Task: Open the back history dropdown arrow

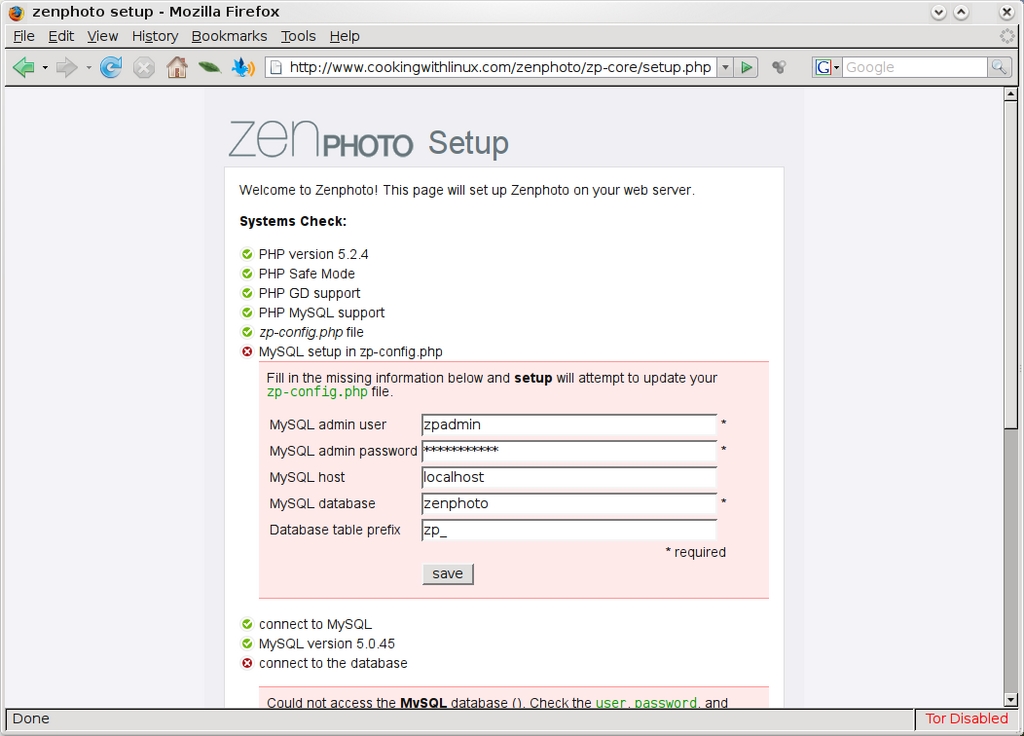Action: tap(45, 68)
